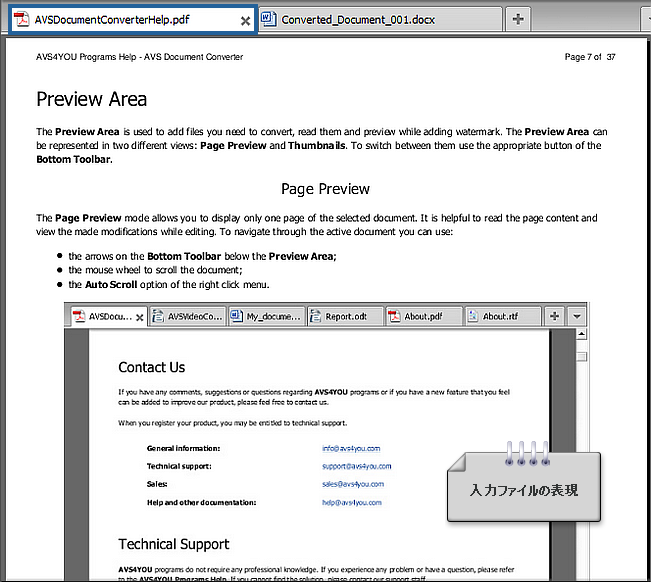Open the tab list dropdown arrow in embedded preview
Screen dimensions: 651x582
[577, 316]
